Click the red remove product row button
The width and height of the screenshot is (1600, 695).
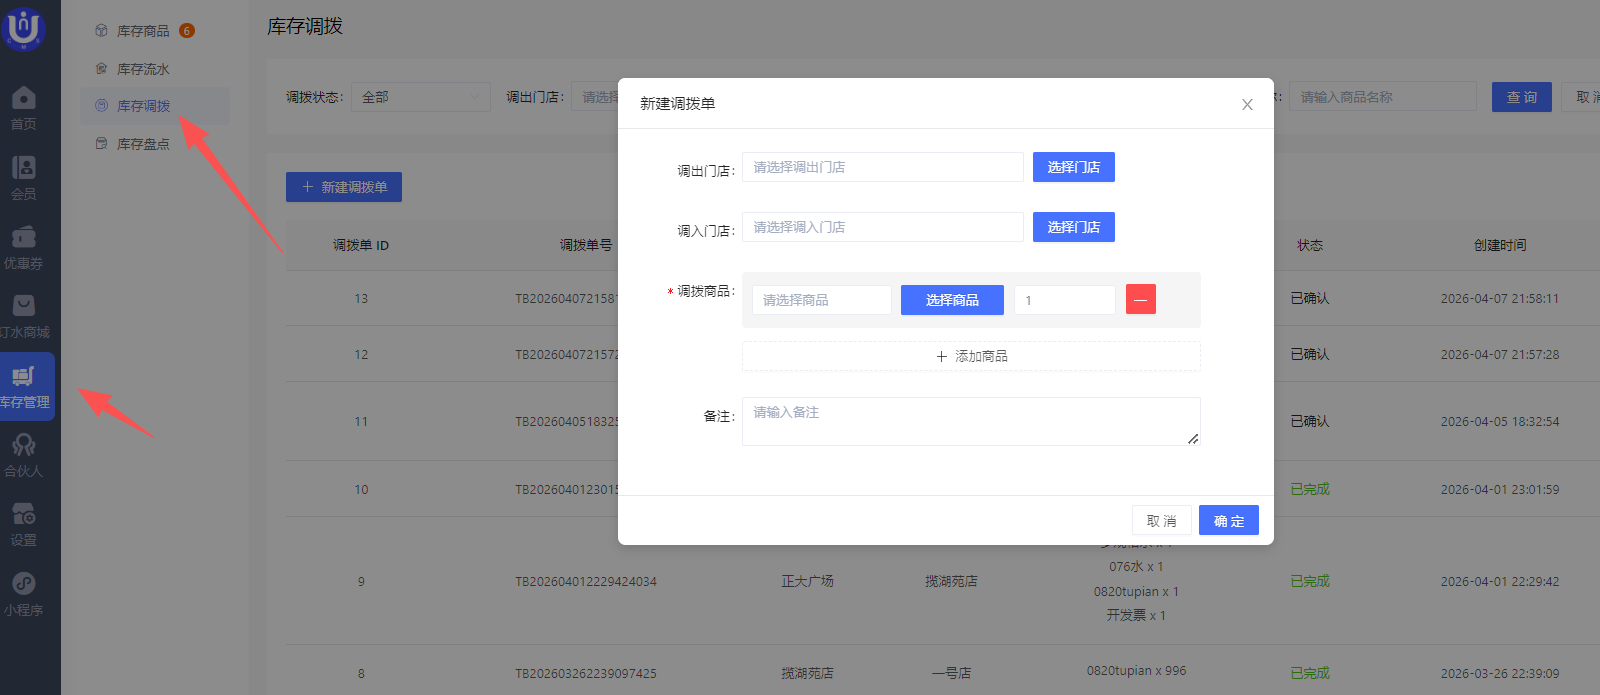[x=1140, y=300]
